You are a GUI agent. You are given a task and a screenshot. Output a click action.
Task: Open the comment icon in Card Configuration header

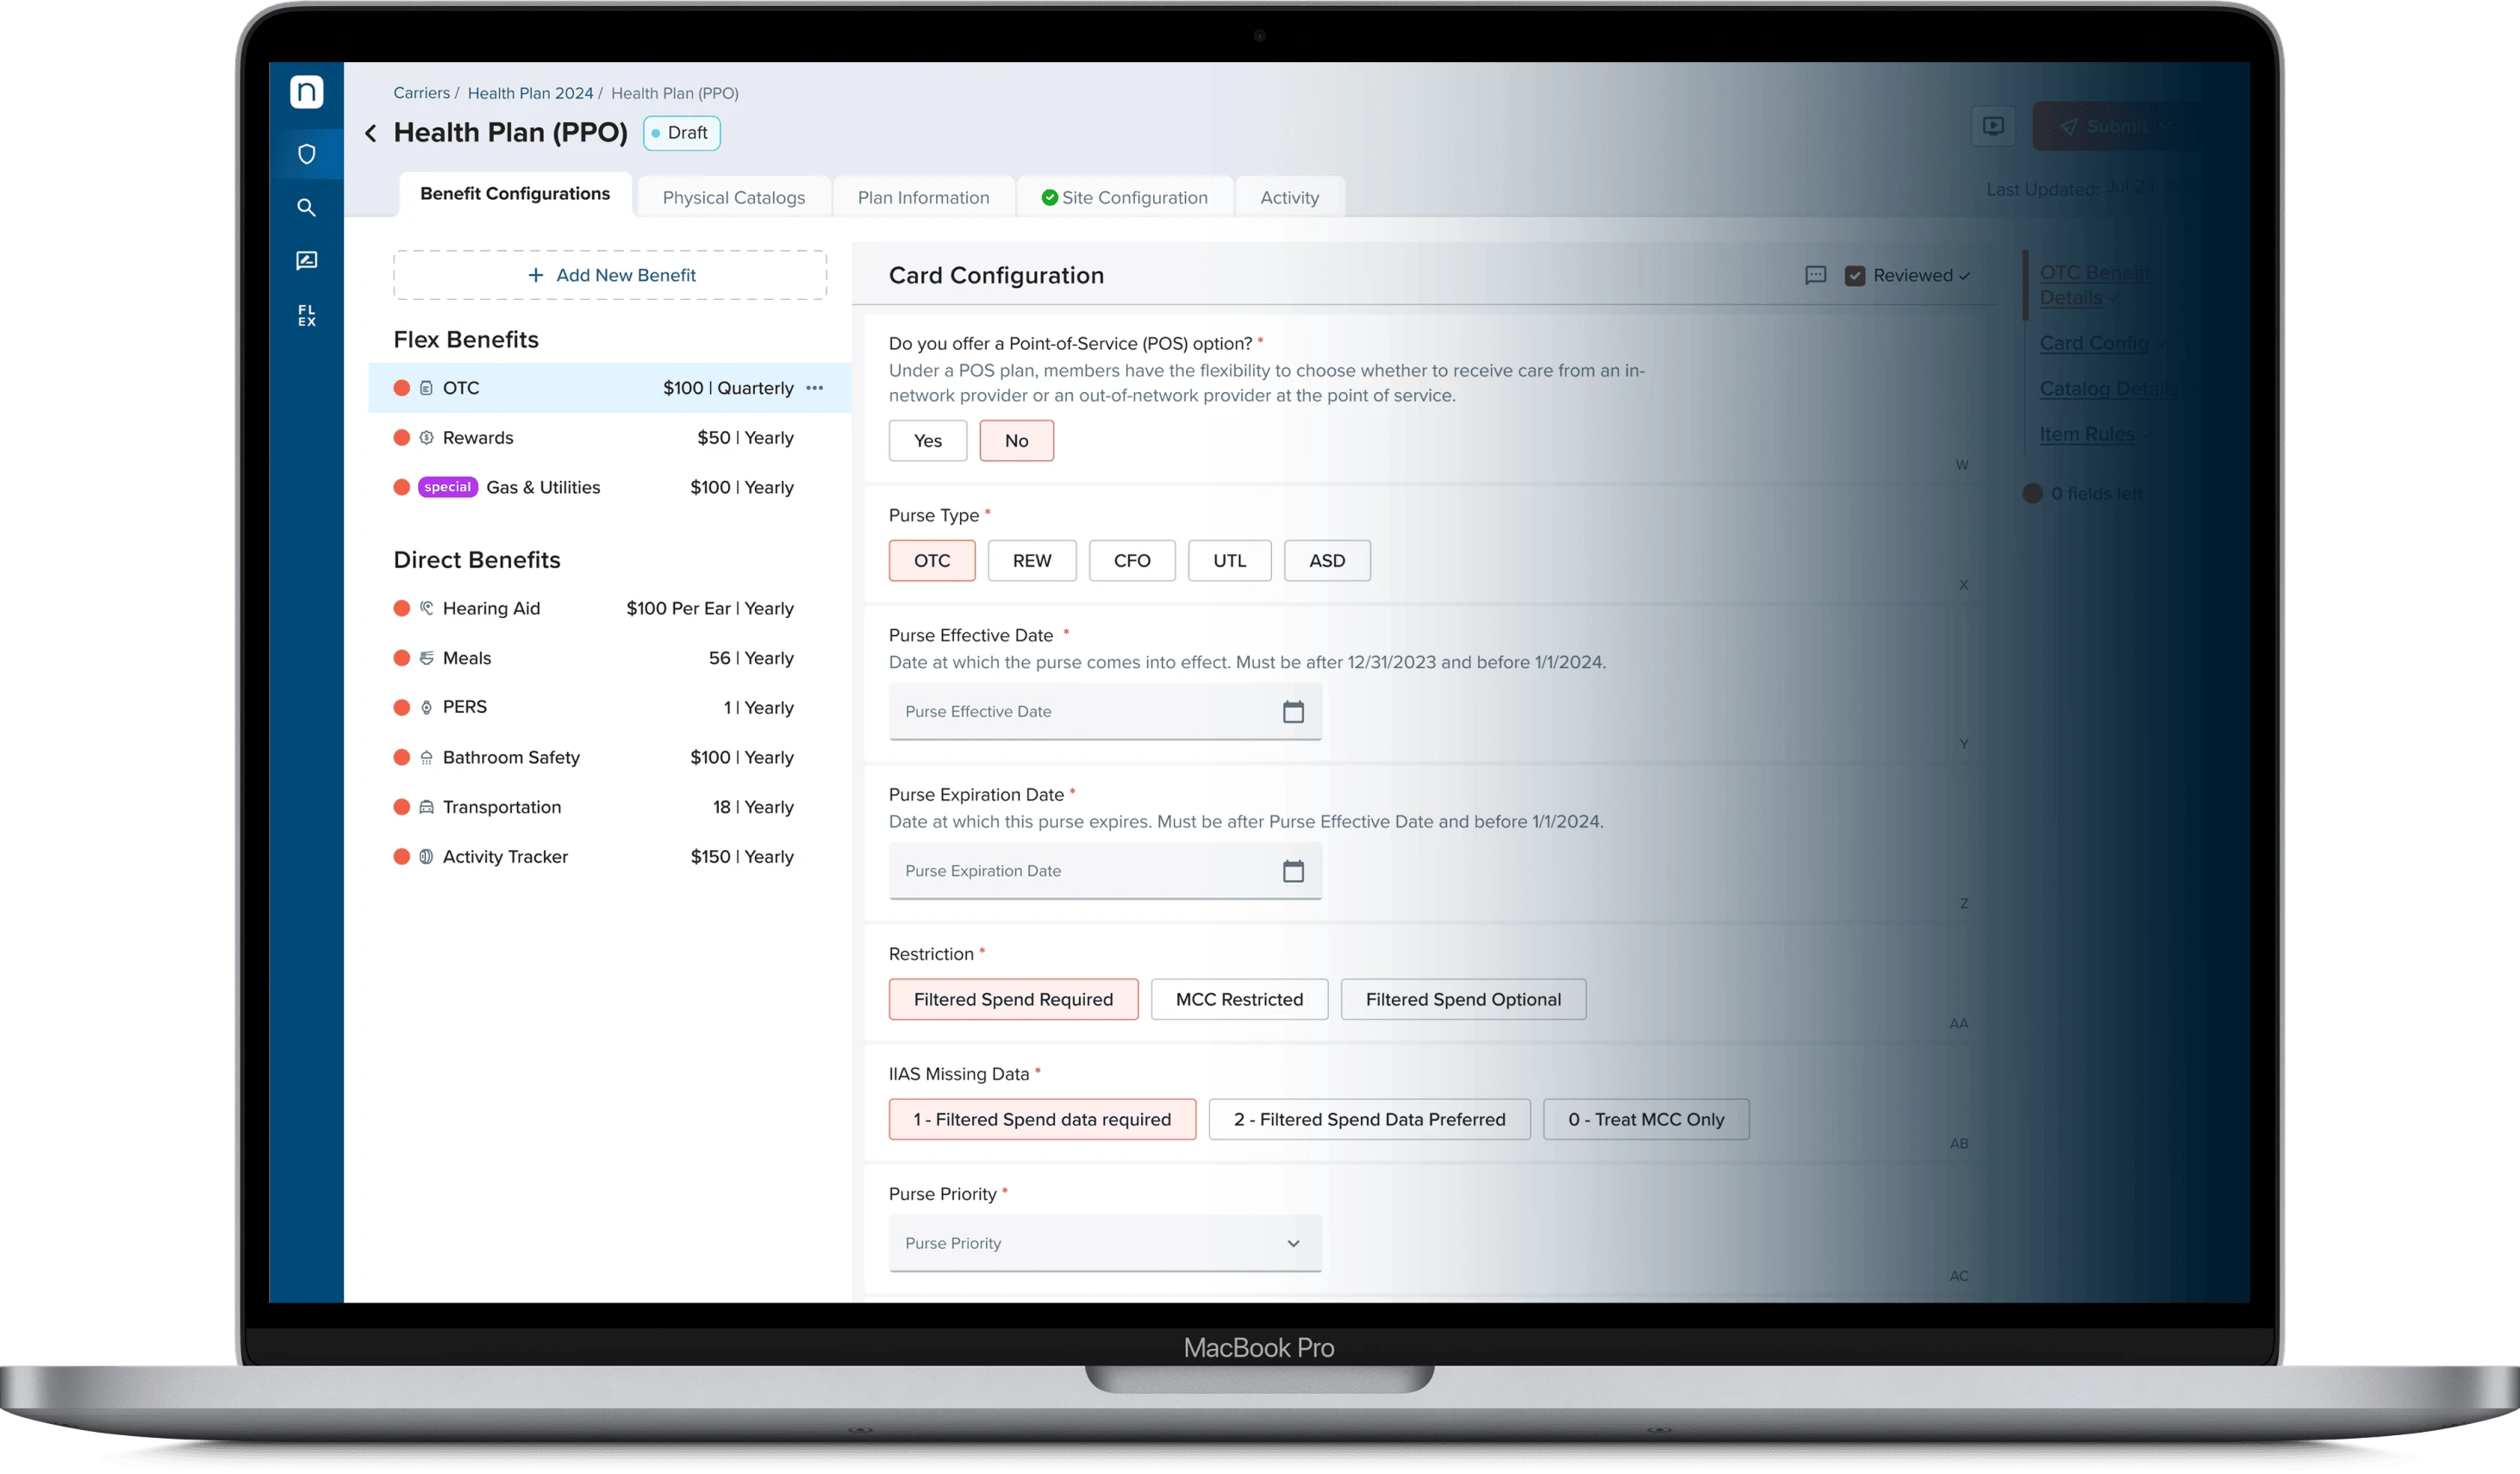click(1815, 275)
